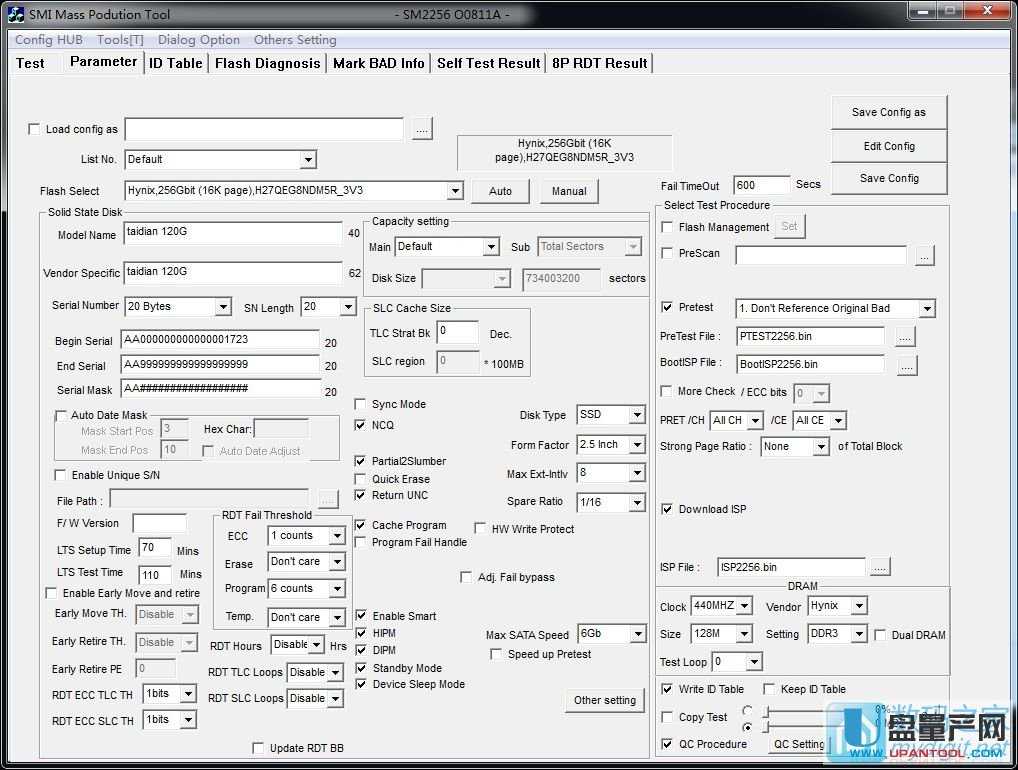Click the SMI app icon in title bar
1018x770 pixels.
pos(15,14)
